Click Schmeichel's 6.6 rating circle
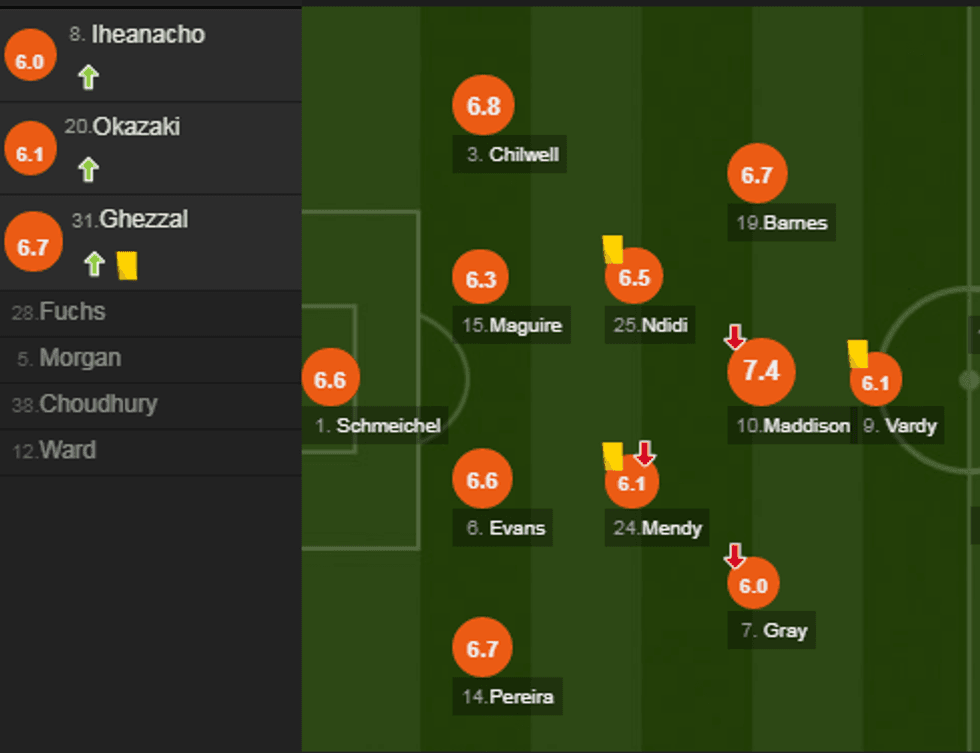Viewport: 980px width, 753px height. point(330,380)
